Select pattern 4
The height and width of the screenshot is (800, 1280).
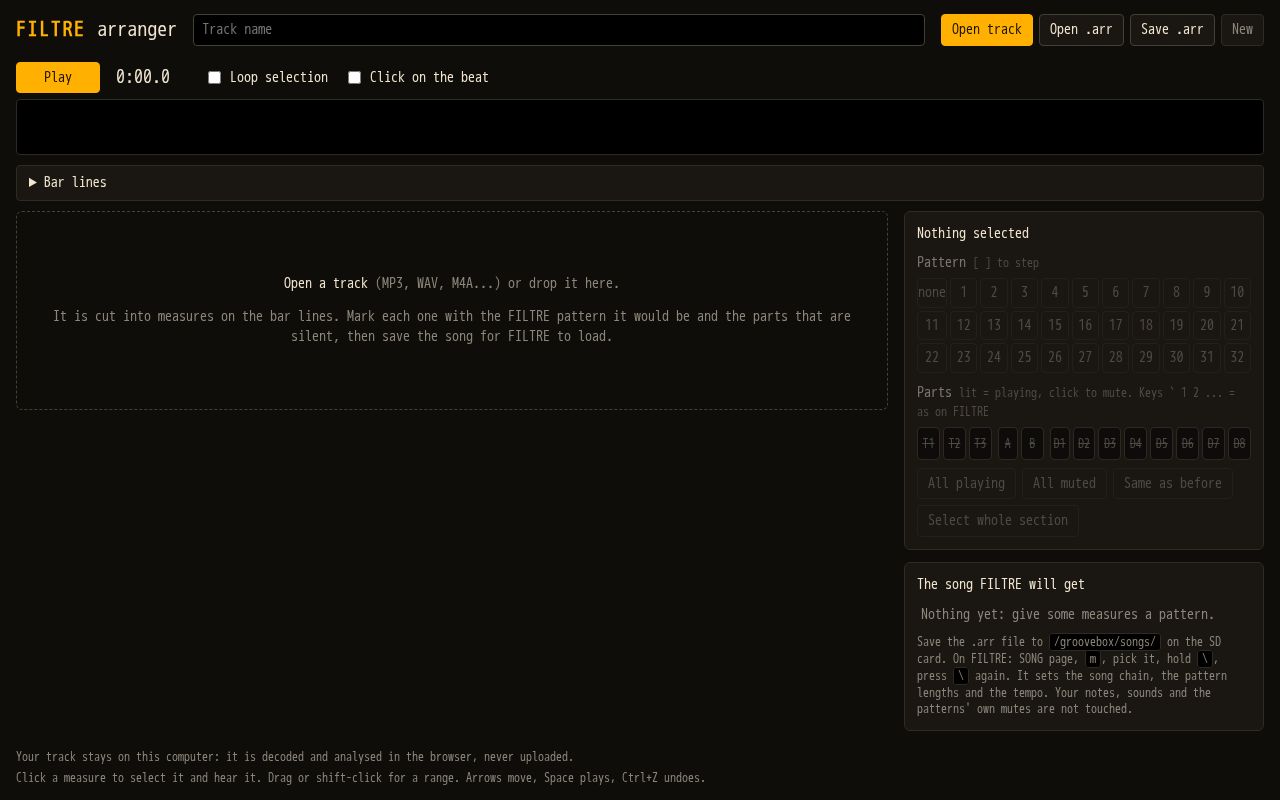[x=1054, y=292]
